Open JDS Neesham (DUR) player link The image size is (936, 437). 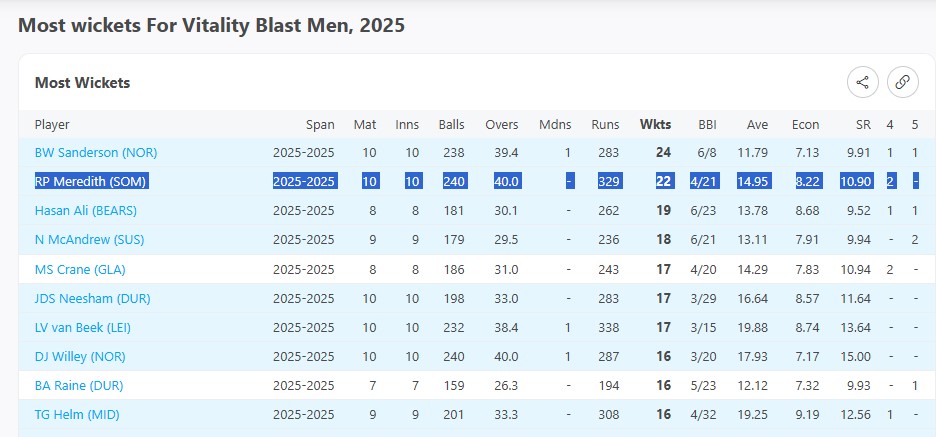tap(93, 298)
